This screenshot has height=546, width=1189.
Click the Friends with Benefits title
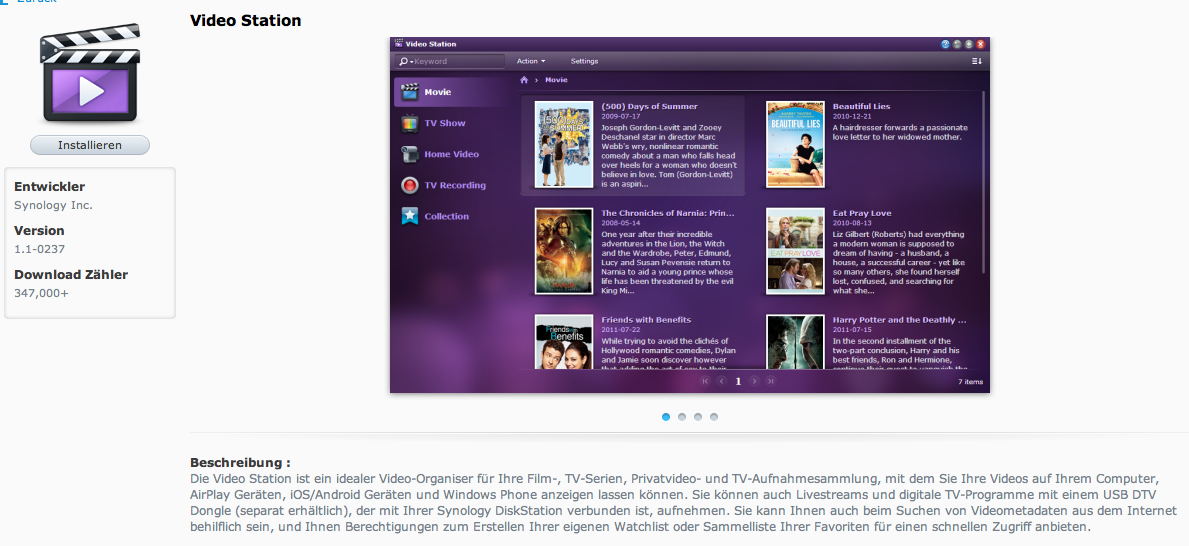click(x=646, y=320)
